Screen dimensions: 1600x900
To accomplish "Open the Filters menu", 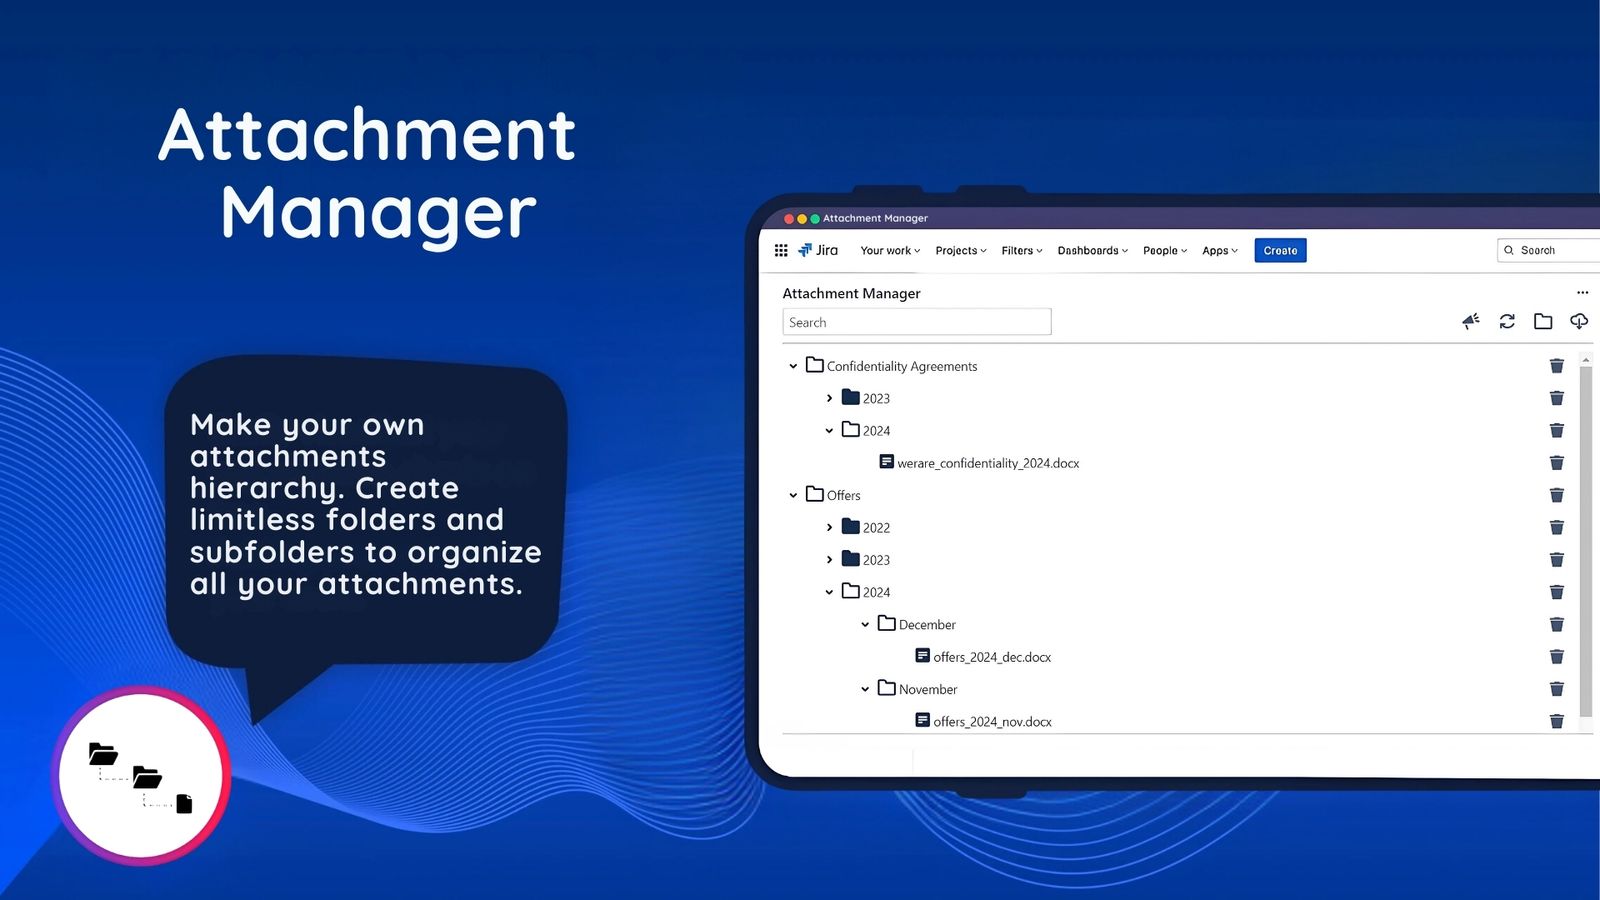I will (x=1022, y=251).
